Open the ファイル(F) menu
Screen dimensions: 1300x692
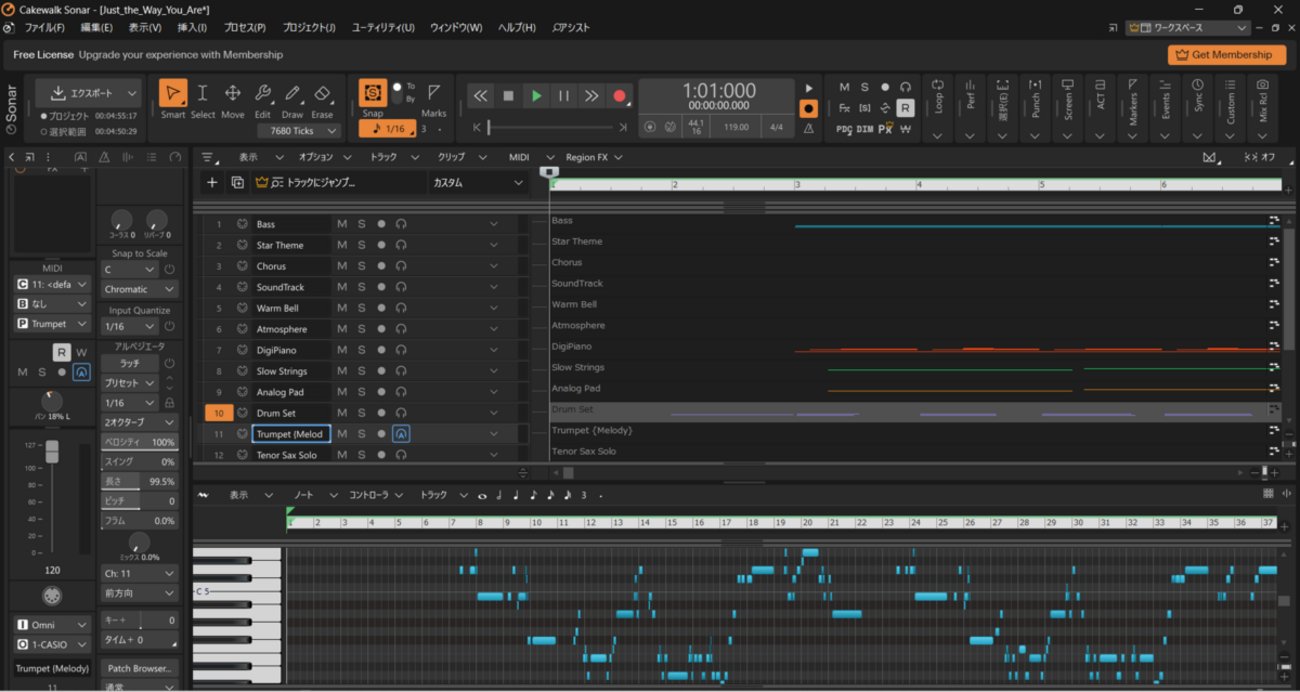44,28
